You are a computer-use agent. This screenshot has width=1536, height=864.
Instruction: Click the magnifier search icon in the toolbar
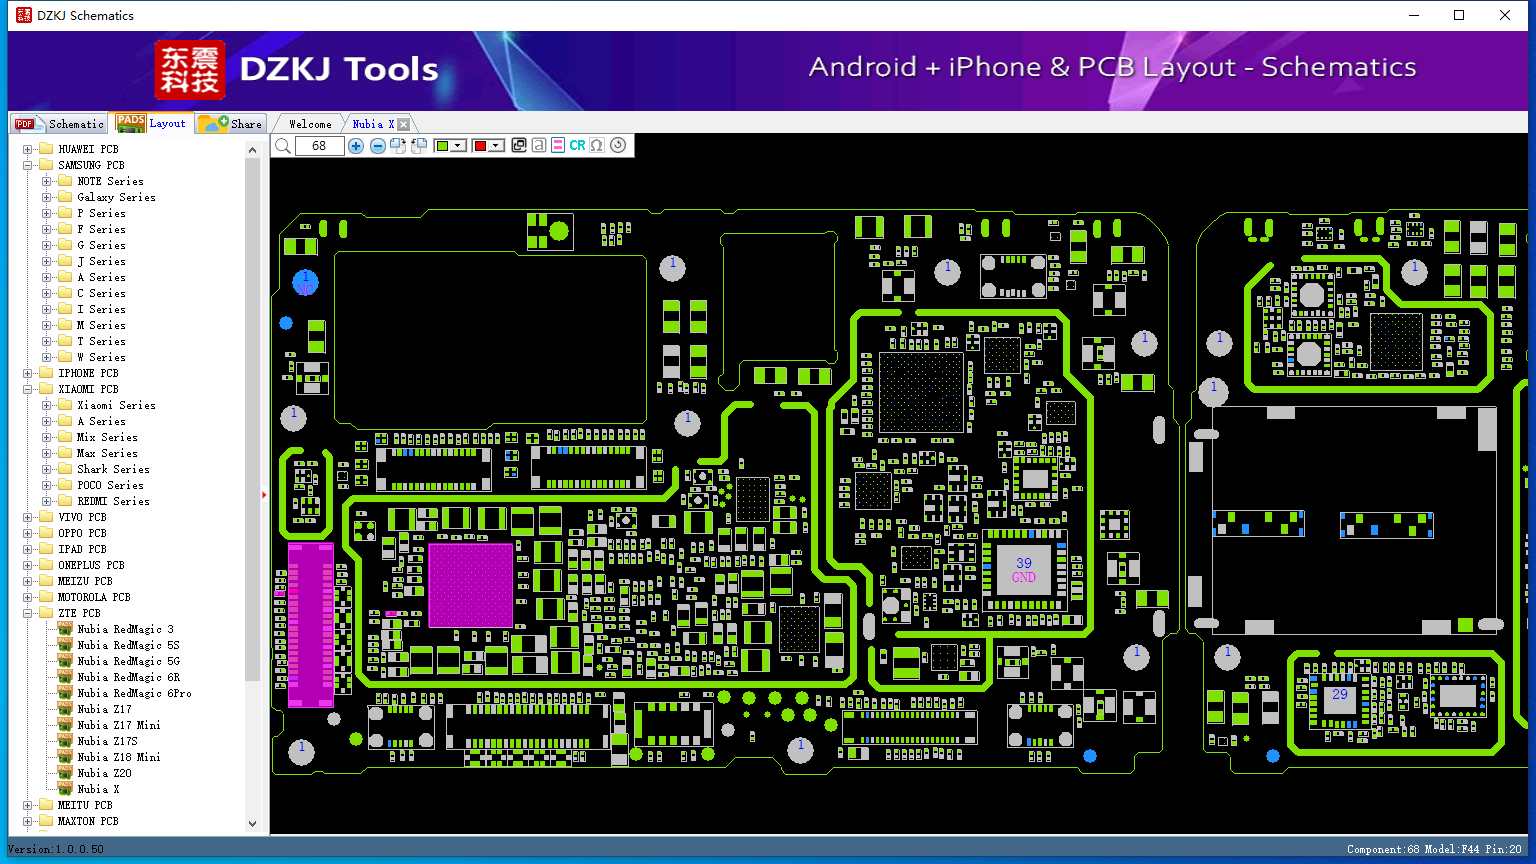click(x=283, y=146)
